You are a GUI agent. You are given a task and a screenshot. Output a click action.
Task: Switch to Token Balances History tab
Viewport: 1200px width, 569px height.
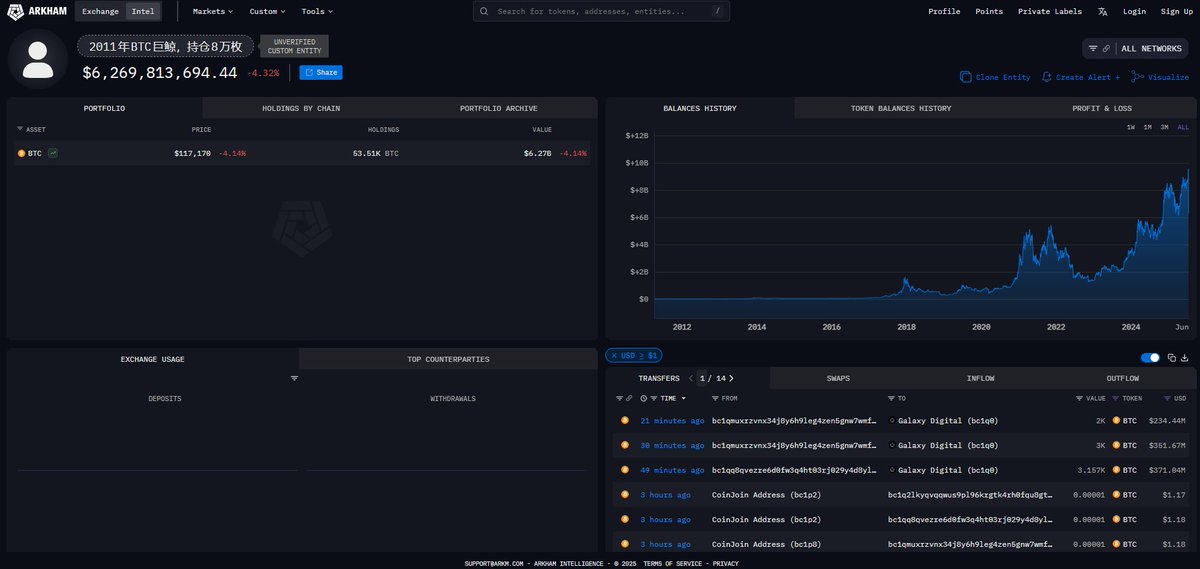tap(901, 108)
